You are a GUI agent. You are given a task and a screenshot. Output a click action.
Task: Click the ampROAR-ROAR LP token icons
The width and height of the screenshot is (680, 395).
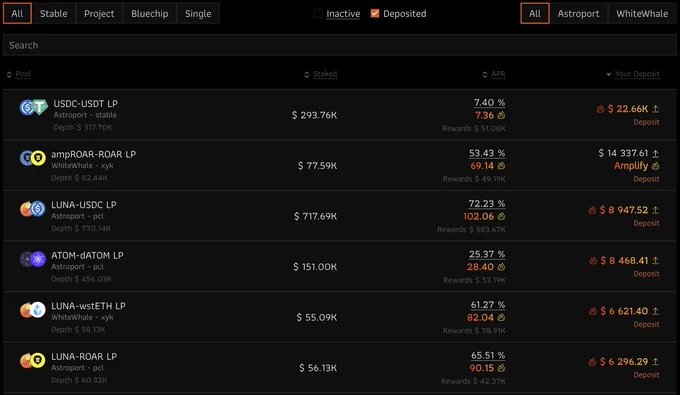[33, 158]
